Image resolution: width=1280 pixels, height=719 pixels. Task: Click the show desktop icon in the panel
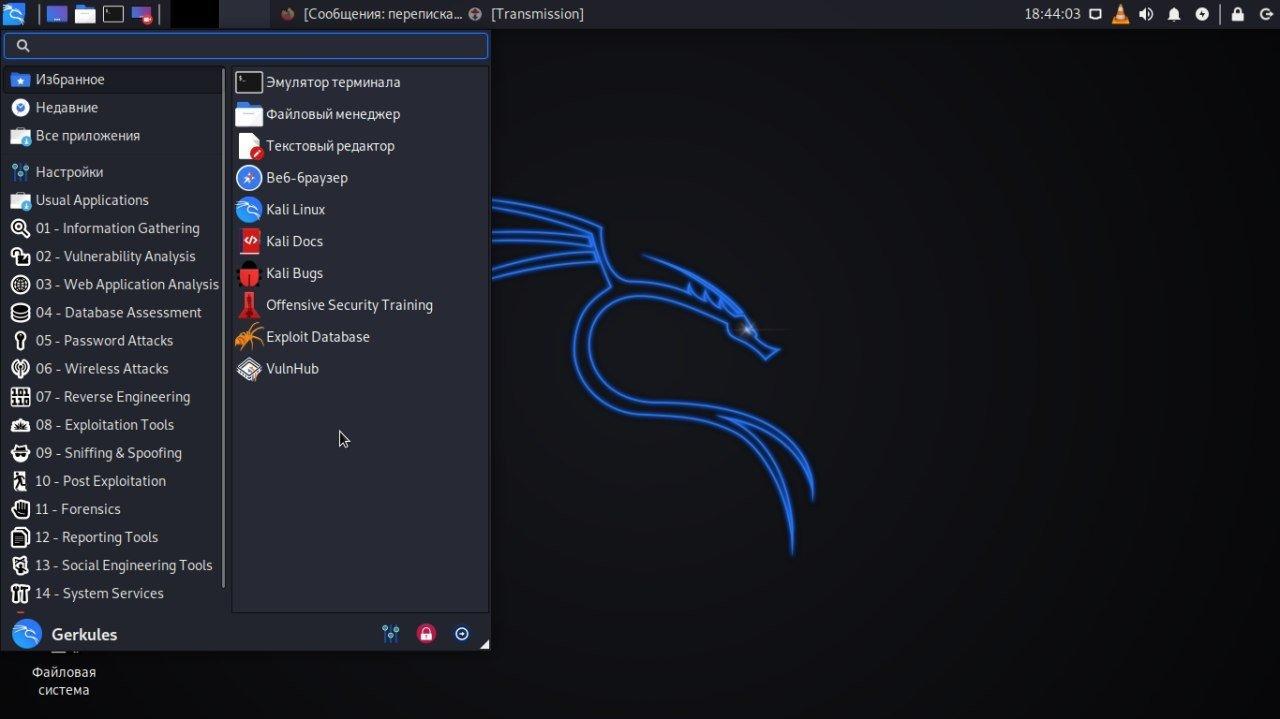[57, 14]
